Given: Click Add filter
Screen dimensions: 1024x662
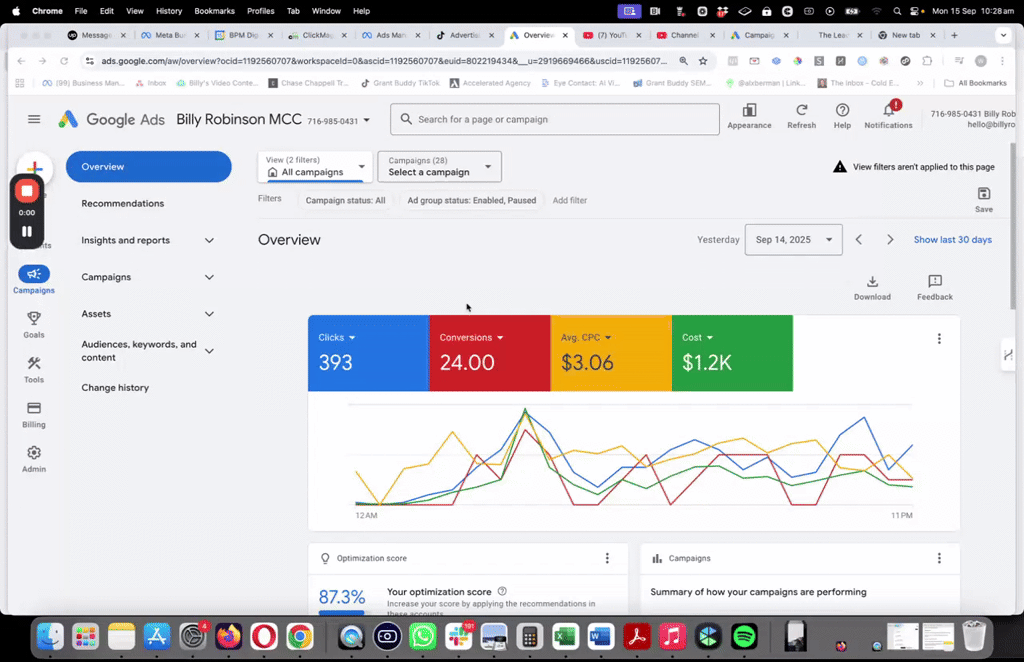Looking at the screenshot, I should [569, 200].
